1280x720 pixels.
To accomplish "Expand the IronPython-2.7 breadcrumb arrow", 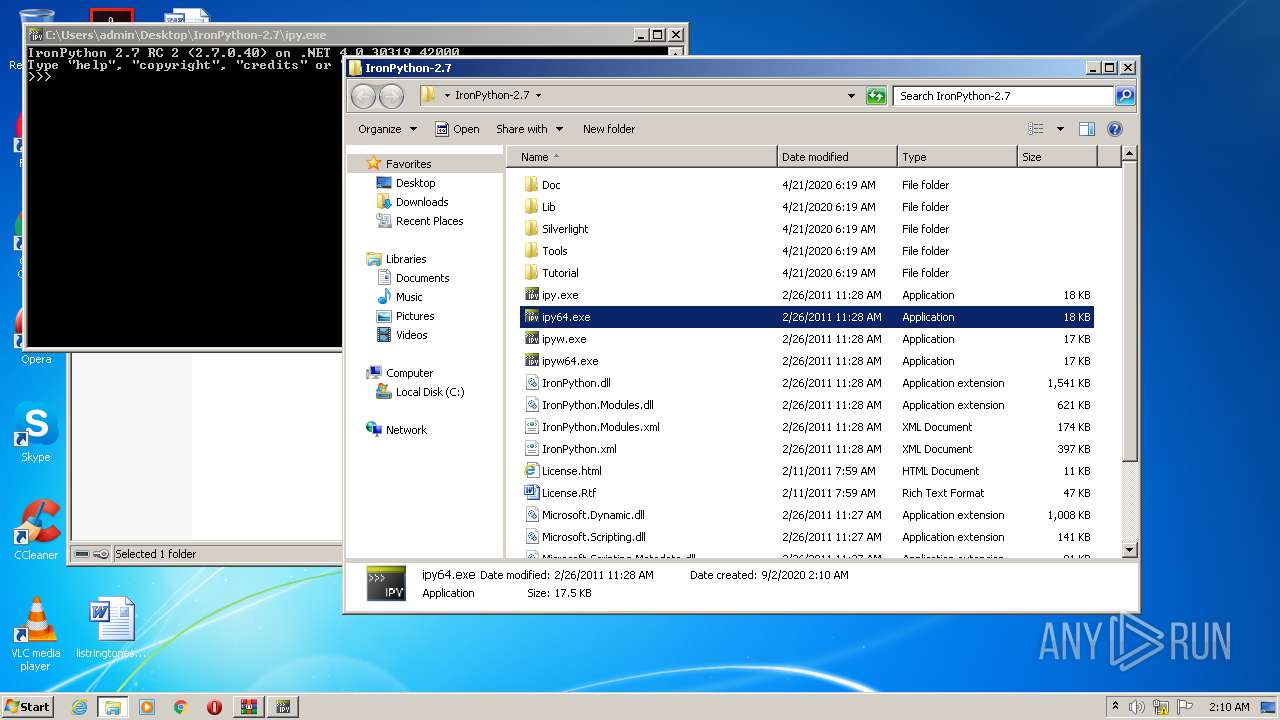I will (x=538, y=96).
